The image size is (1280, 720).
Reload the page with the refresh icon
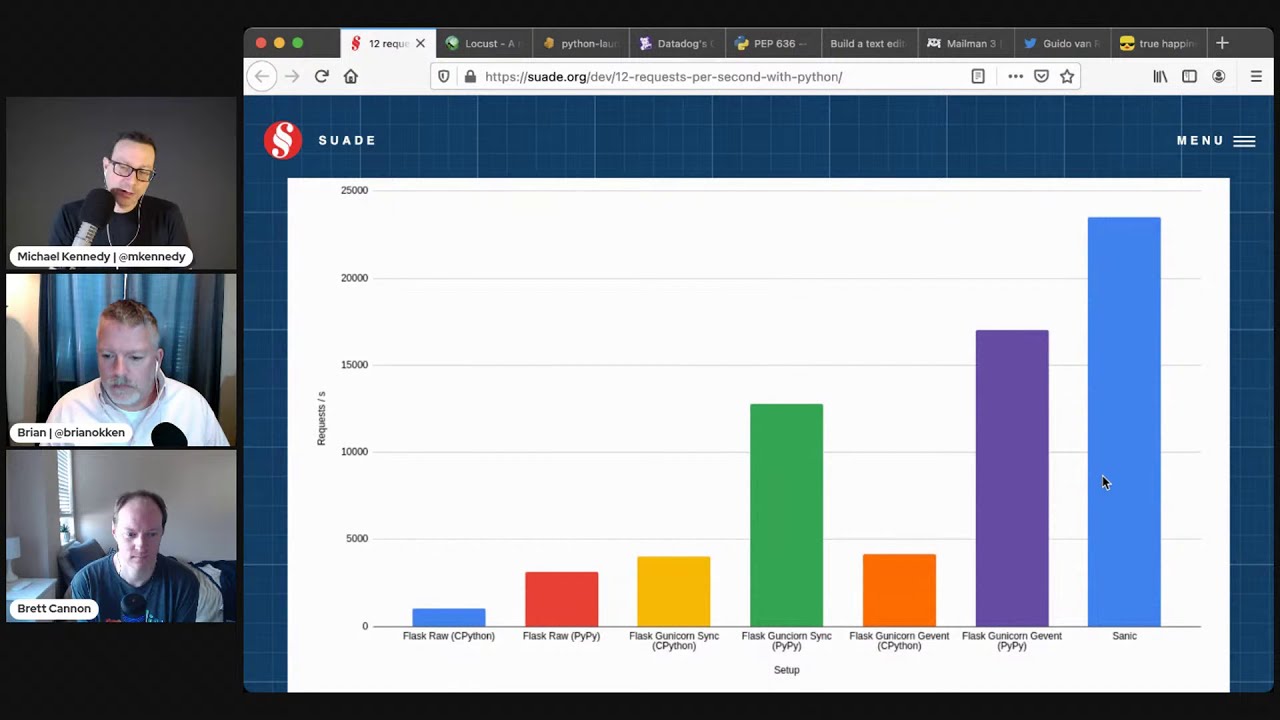322,76
